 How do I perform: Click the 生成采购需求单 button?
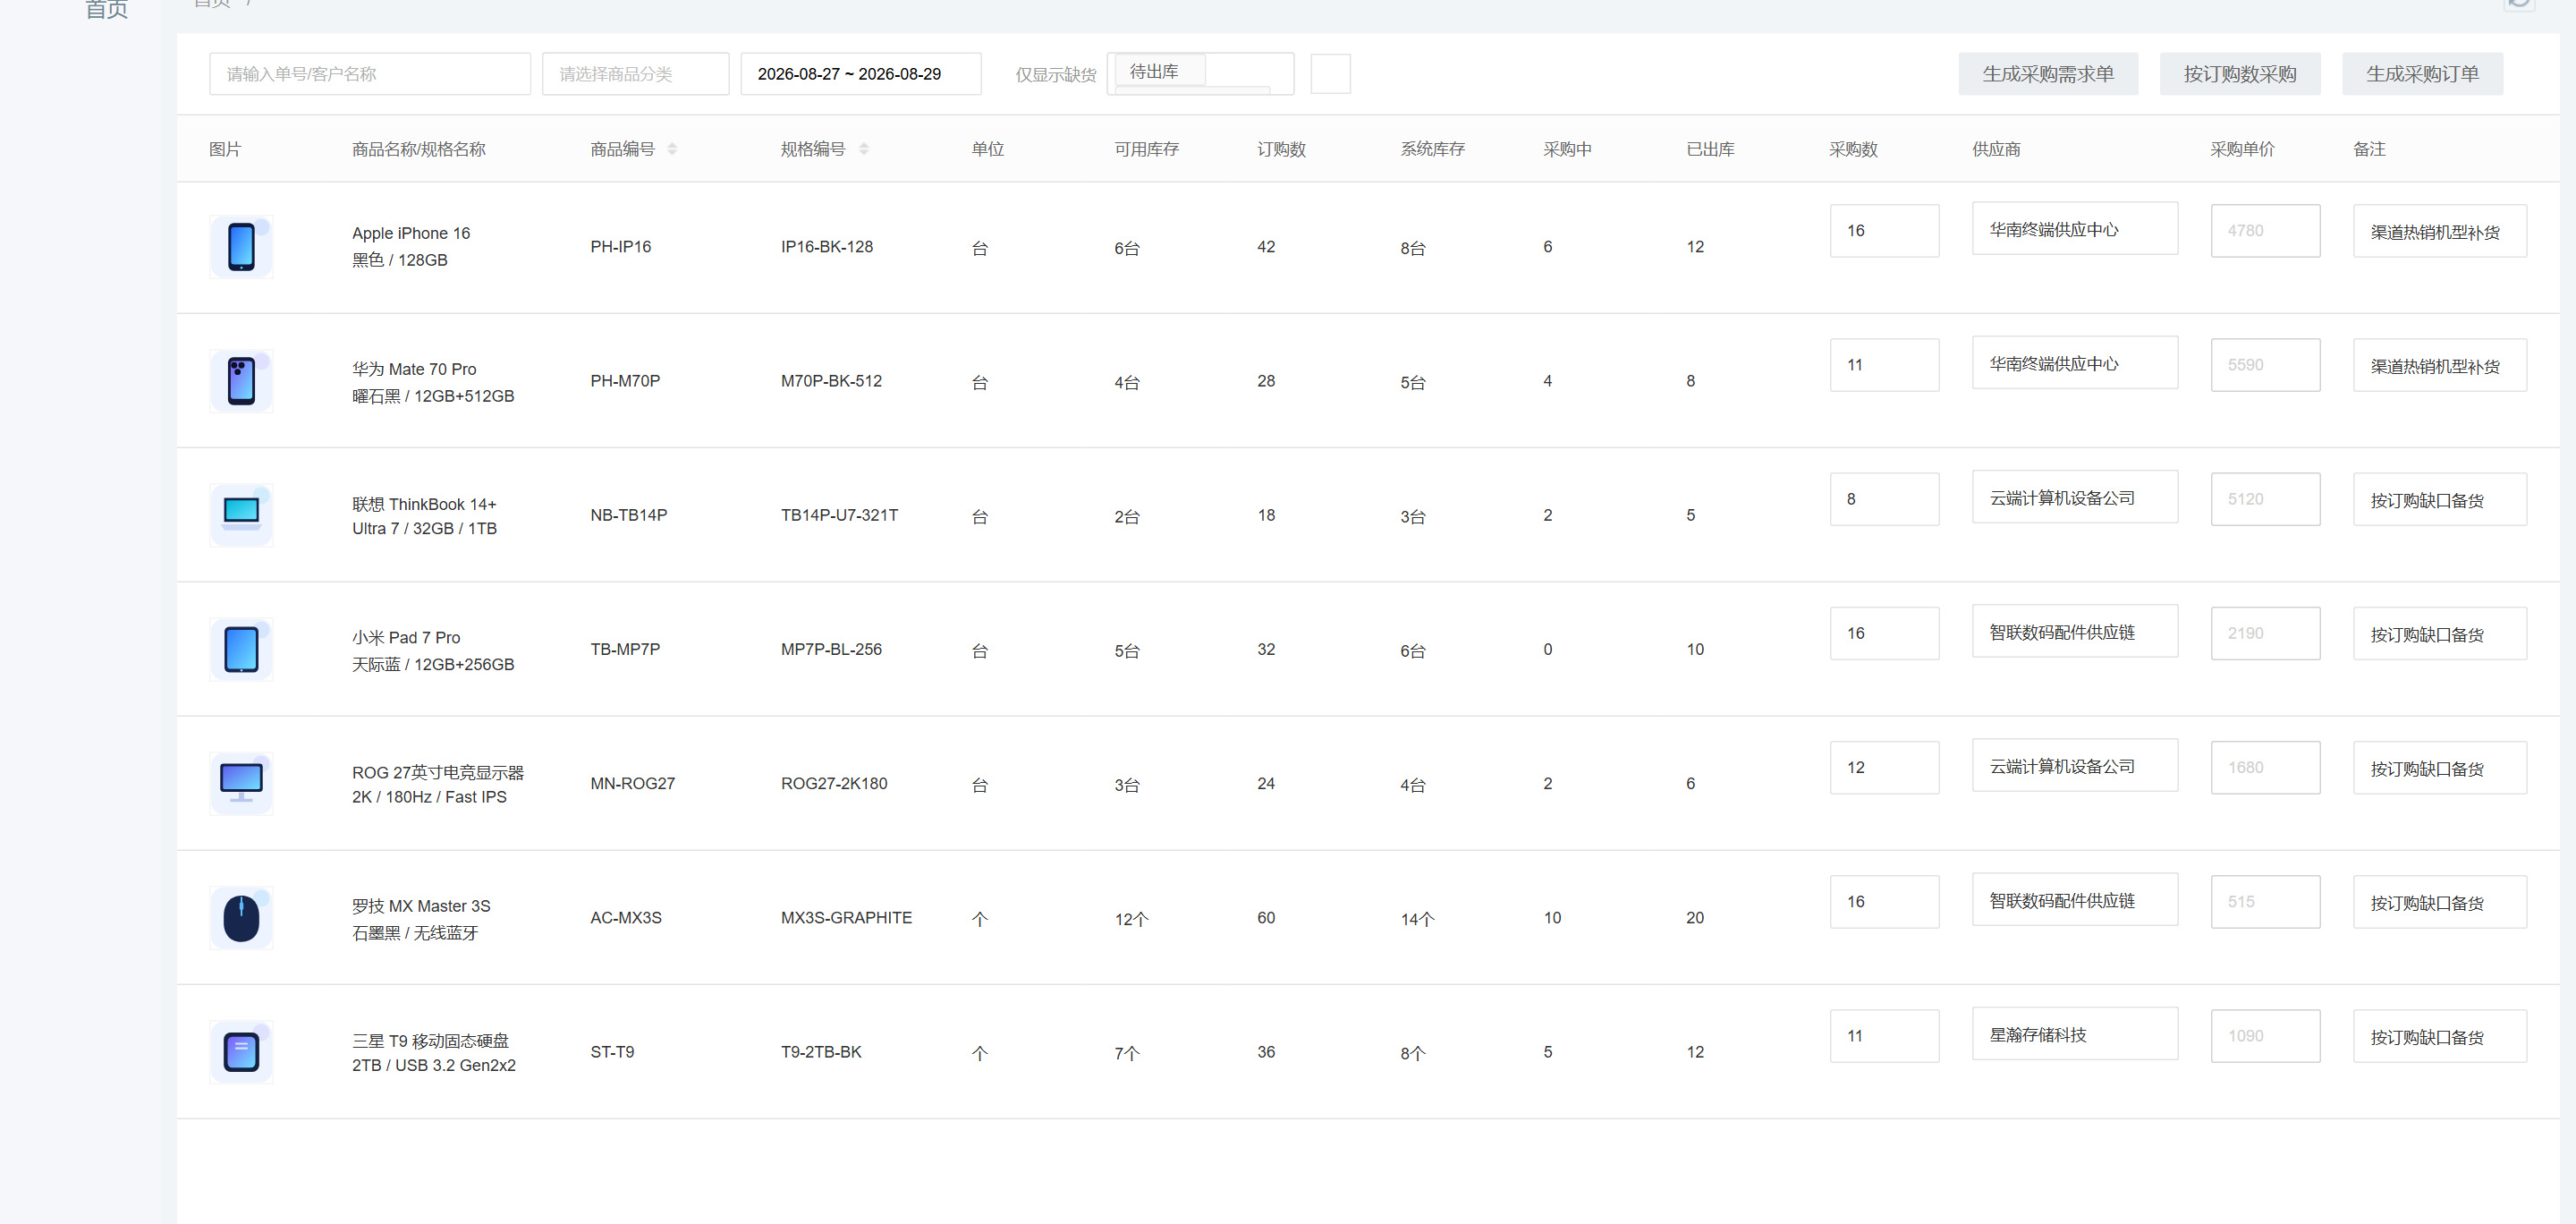point(2047,74)
